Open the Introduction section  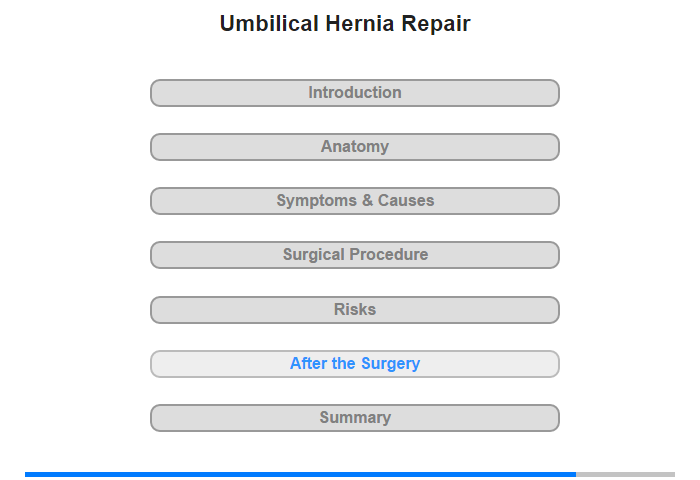coord(355,93)
